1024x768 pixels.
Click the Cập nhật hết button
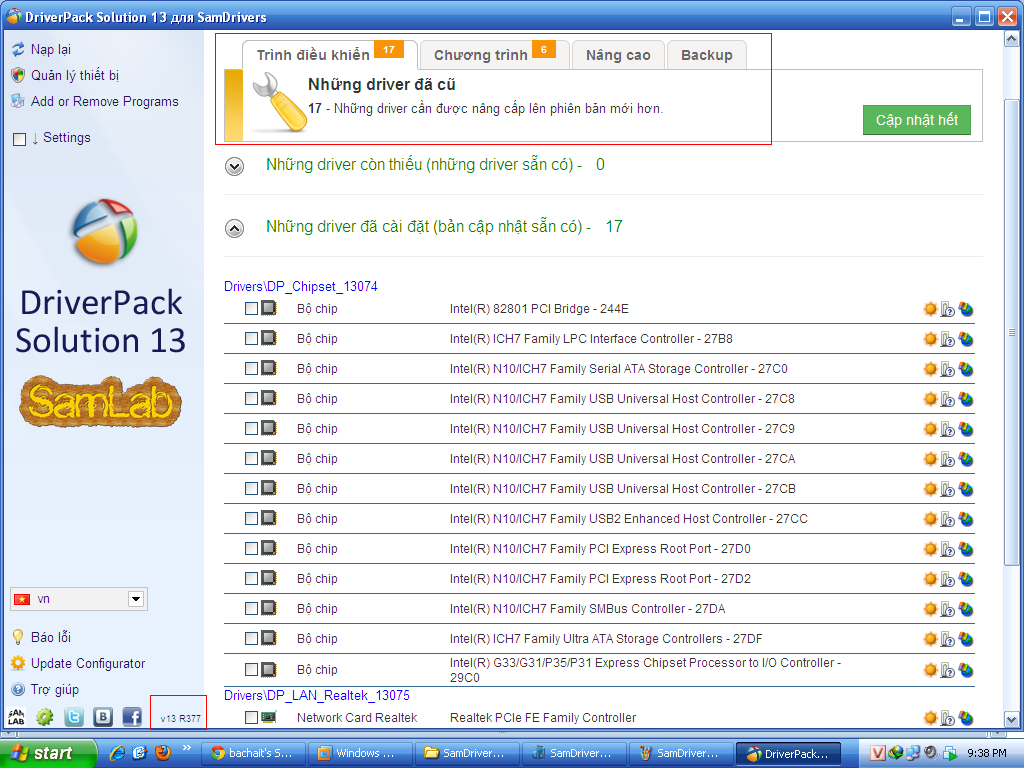click(917, 120)
